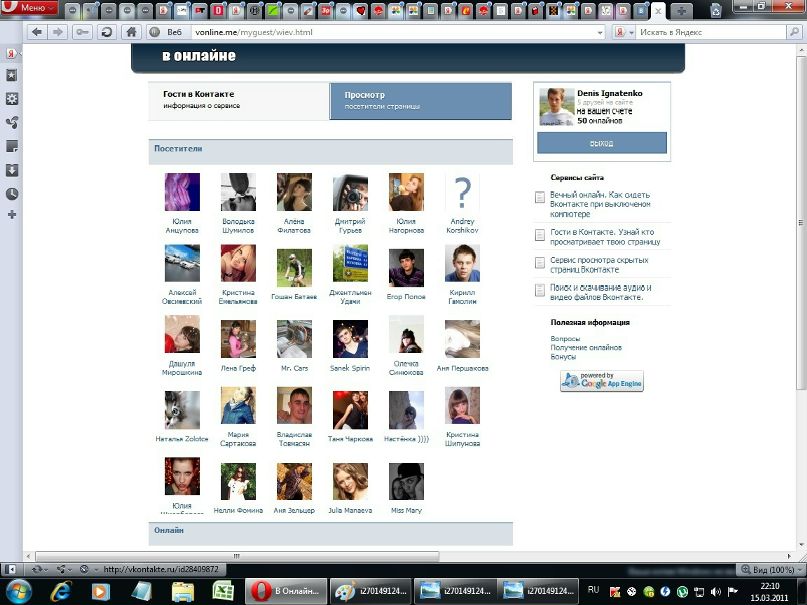Open Сервис просмотра скрытых страниц link
Screen dimensions: 807x605
(x=599, y=264)
